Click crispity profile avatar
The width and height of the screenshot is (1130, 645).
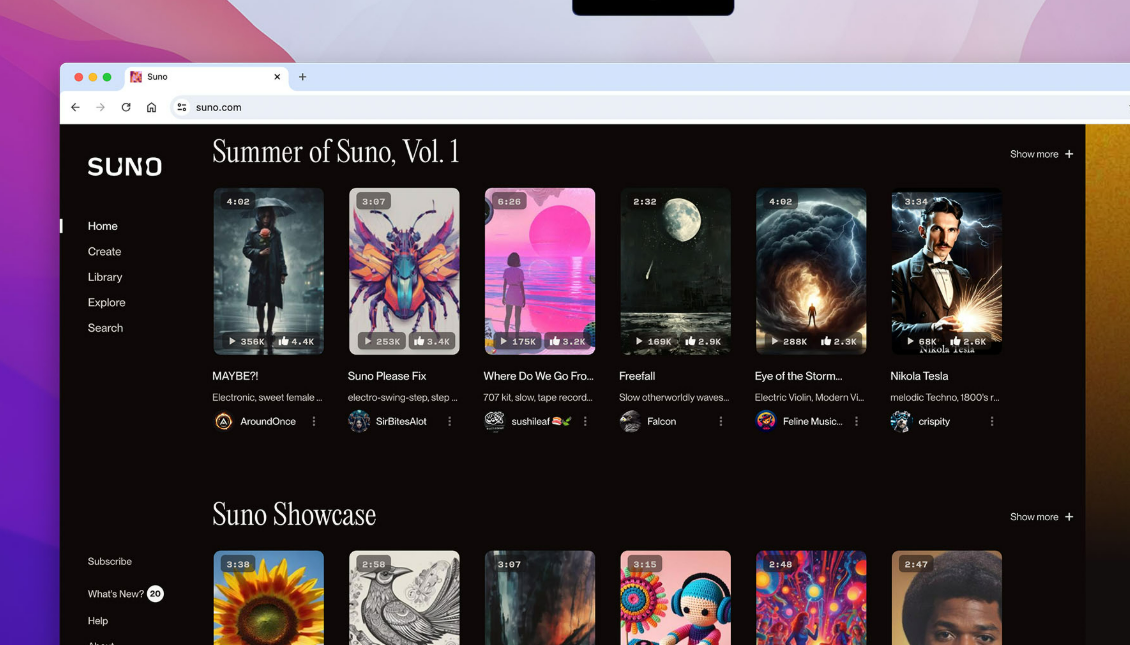(901, 422)
